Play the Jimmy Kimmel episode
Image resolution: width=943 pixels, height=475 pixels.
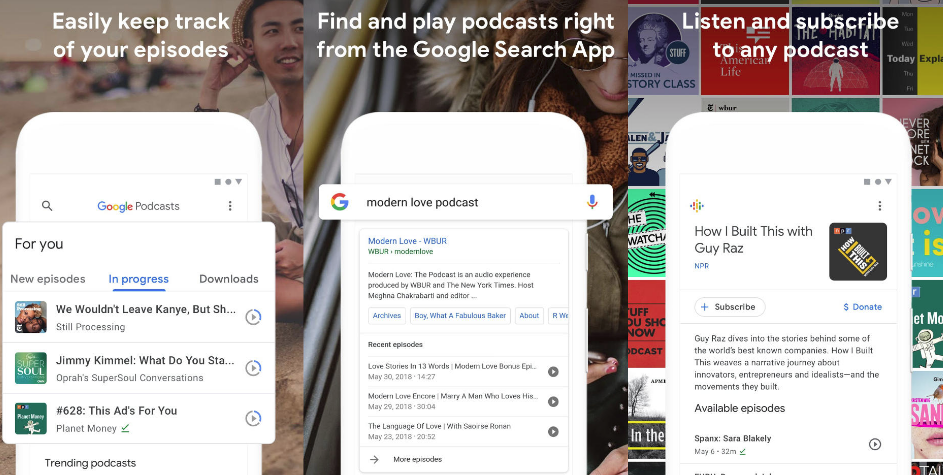tap(253, 368)
